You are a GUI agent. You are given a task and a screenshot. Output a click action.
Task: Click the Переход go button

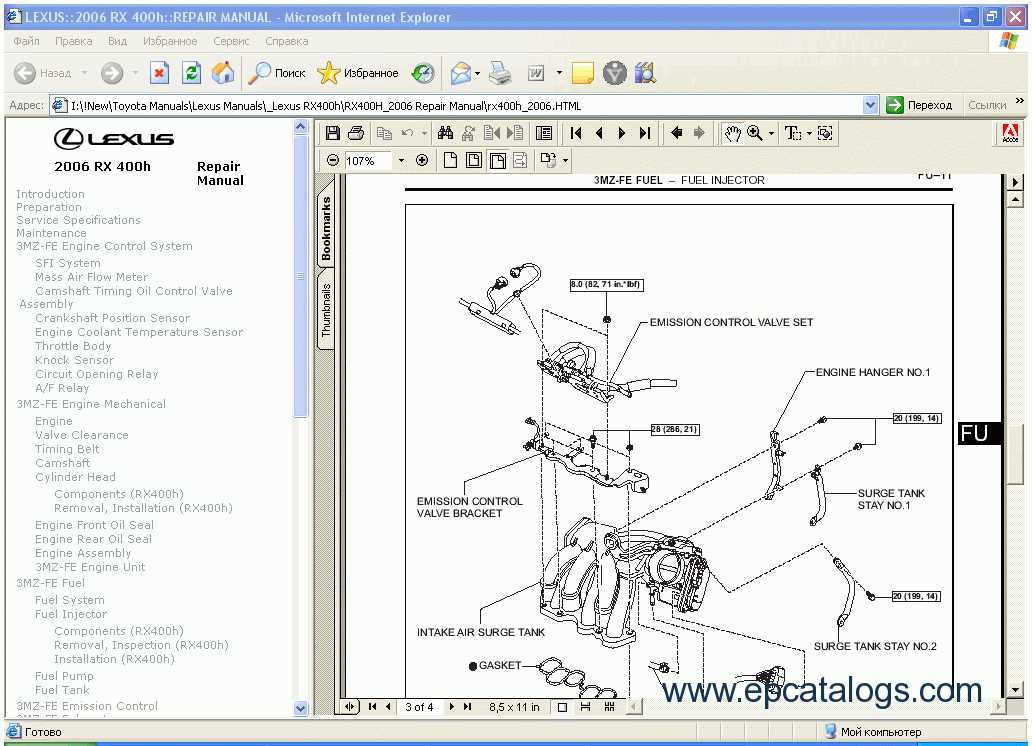(919, 105)
